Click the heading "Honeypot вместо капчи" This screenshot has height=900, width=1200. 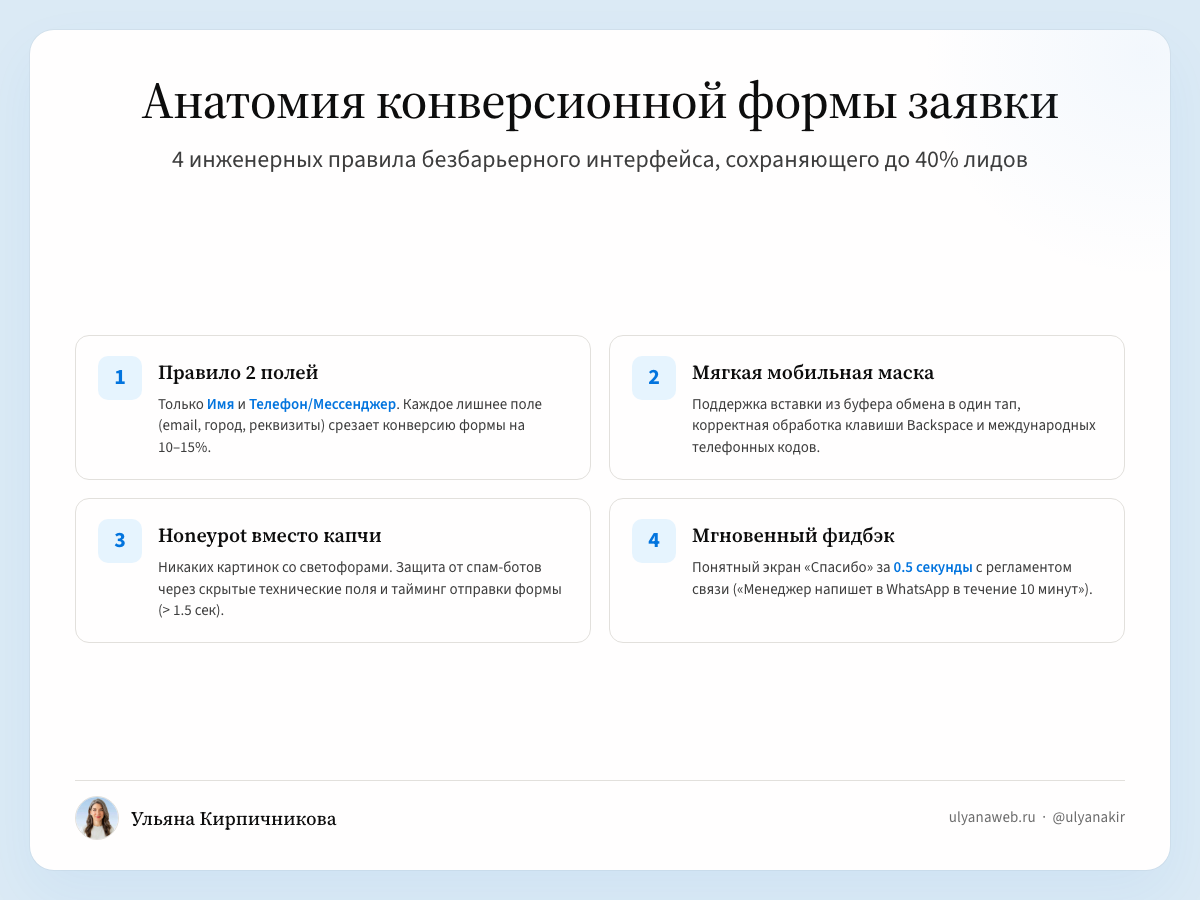coord(270,536)
